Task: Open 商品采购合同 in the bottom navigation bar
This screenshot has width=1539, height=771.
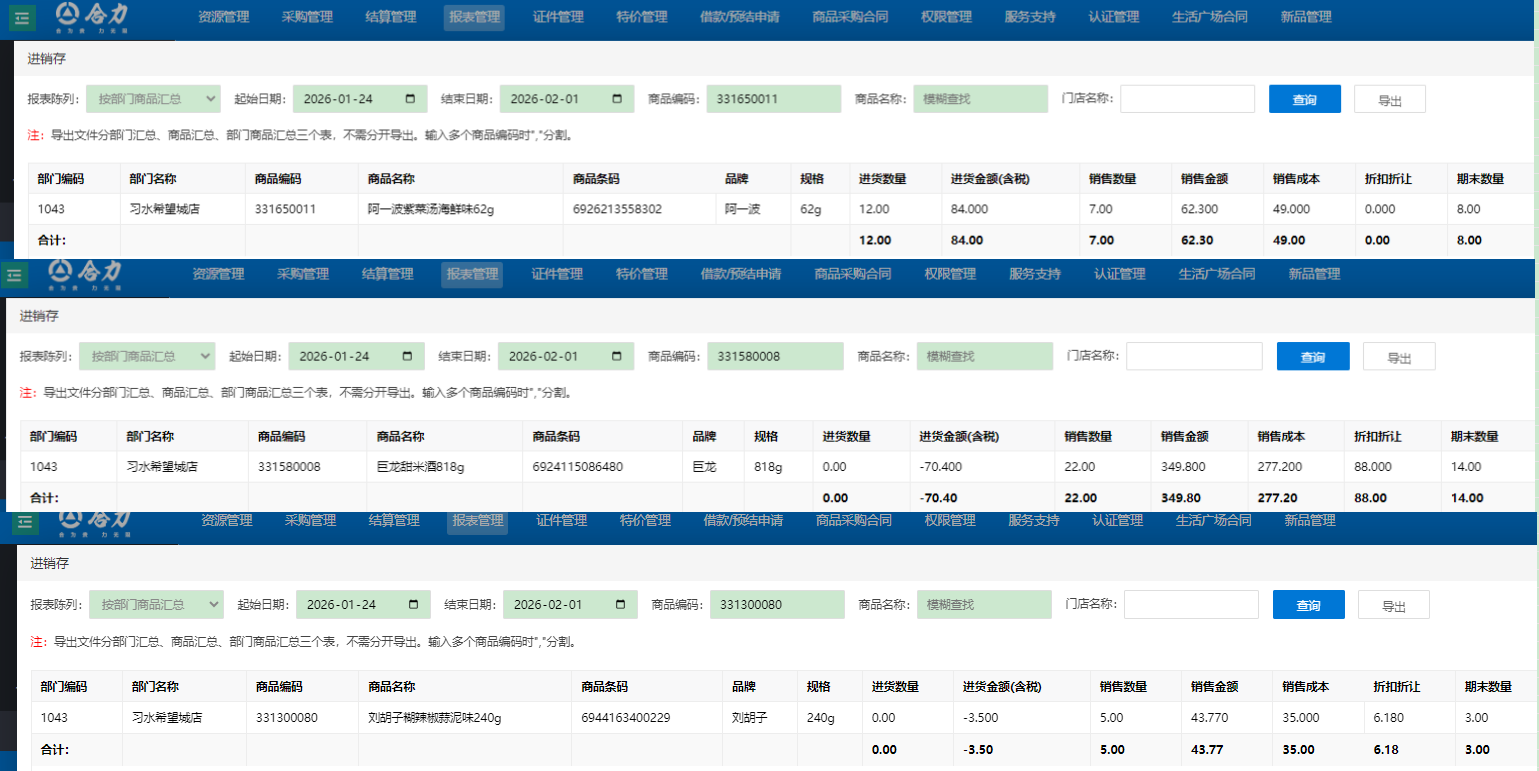Action: (x=853, y=520)
